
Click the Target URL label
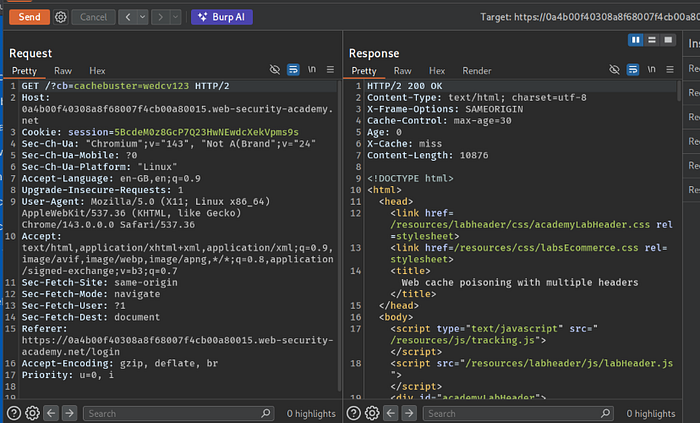coord(590,17)
